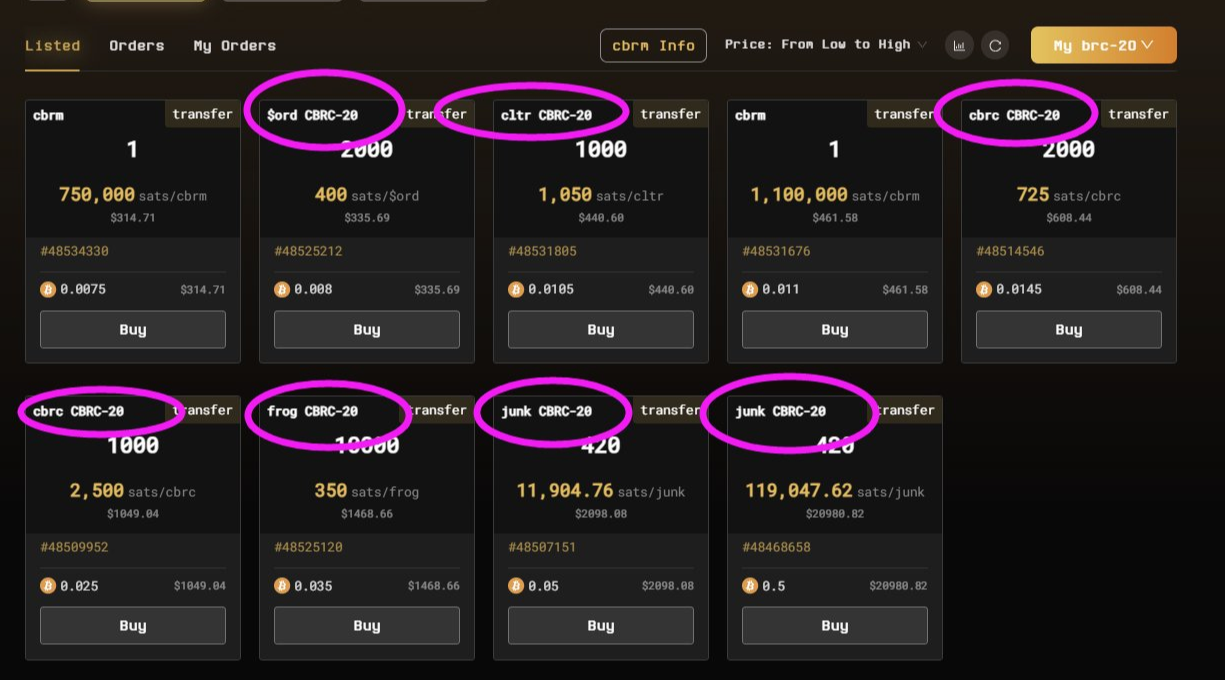Click the Bitcoin icon beside 0.0105
Viewport: 1225px width, 680px height.
[515, 290]
